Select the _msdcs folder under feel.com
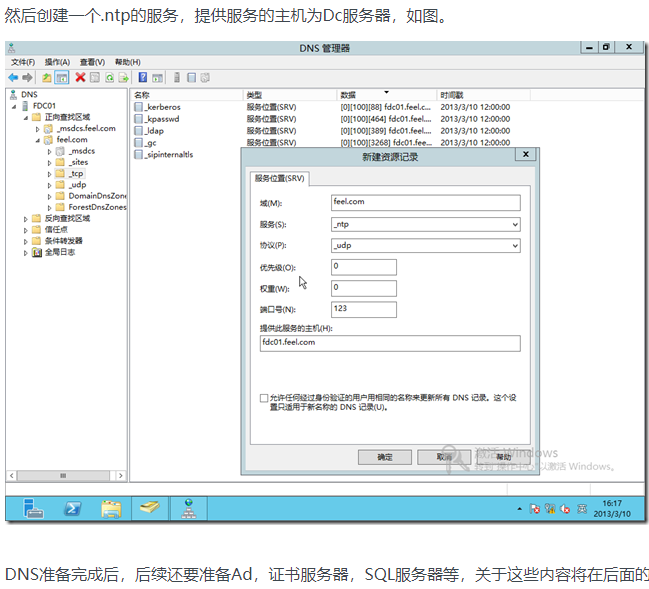 coord(75,151)
